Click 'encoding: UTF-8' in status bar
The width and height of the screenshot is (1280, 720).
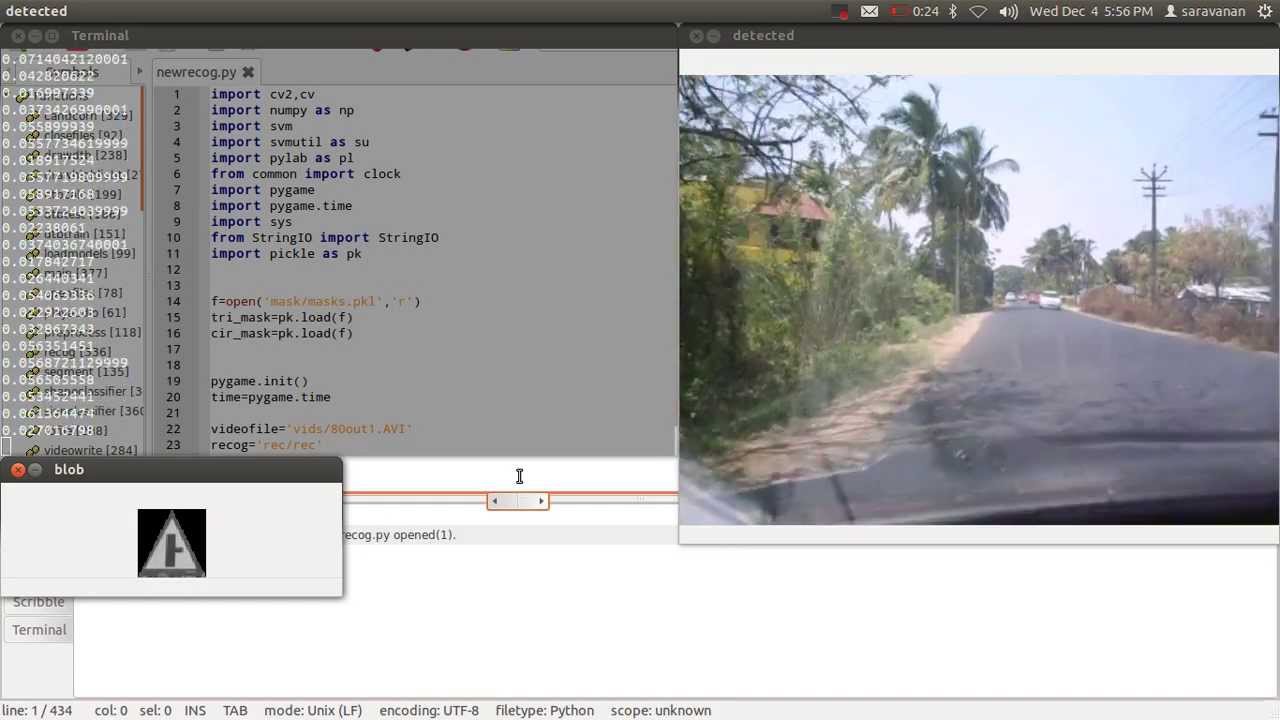pos(429,711)
